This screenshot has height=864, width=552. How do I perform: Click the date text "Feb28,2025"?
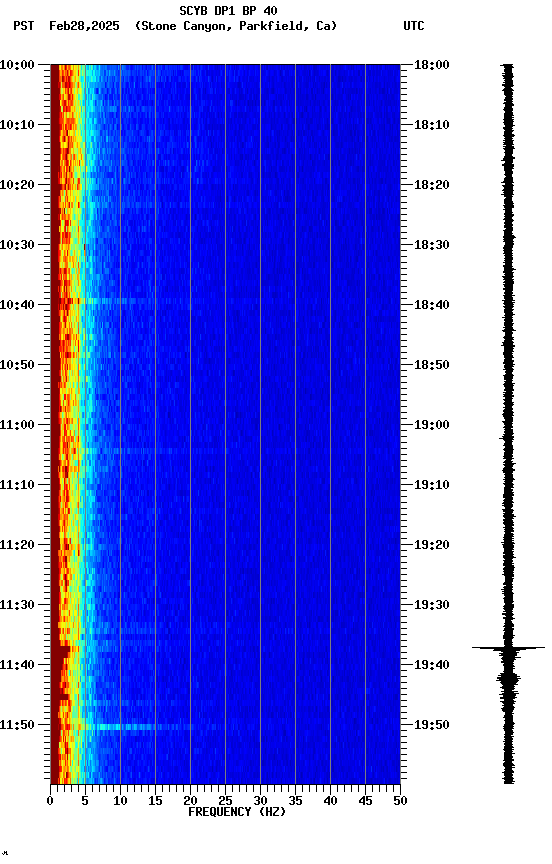coord(84,26)
